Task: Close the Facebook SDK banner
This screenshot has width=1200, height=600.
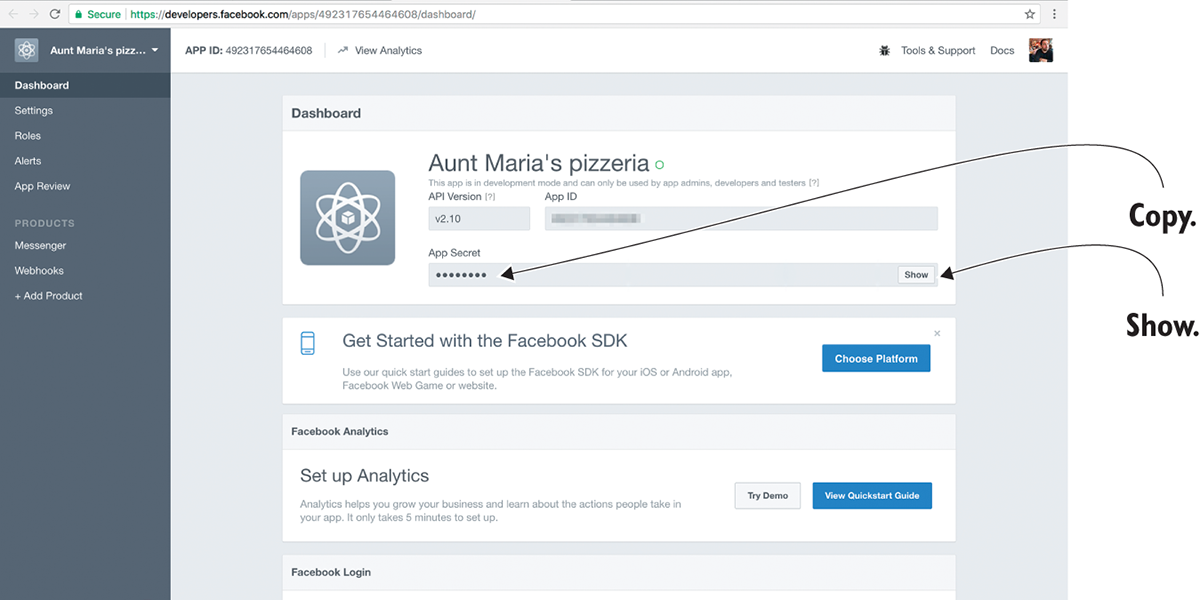Action: click(x=937, y=333)
